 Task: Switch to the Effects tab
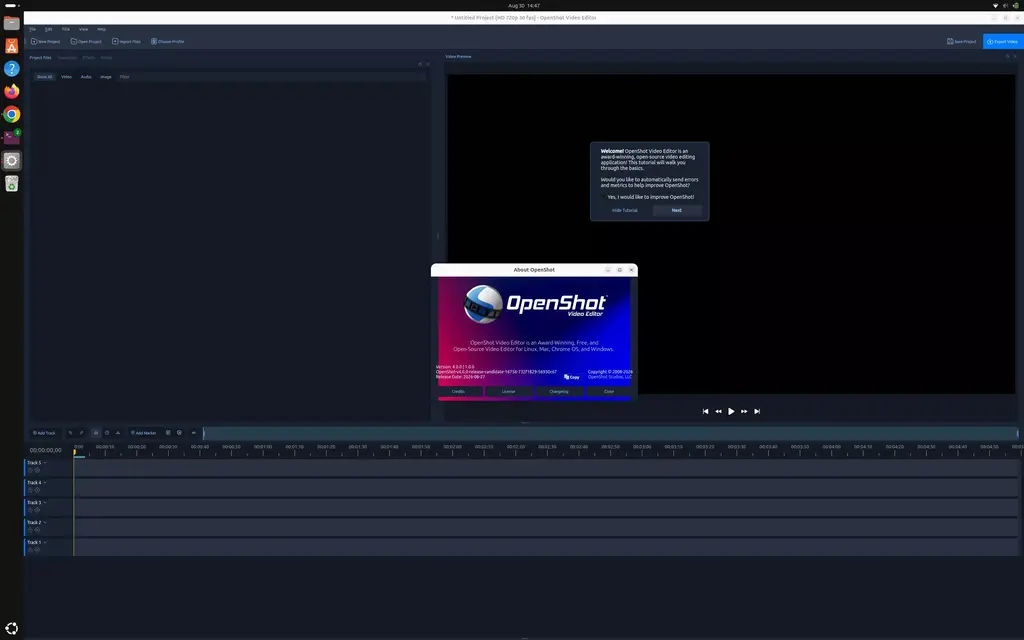tap(89, 57)
